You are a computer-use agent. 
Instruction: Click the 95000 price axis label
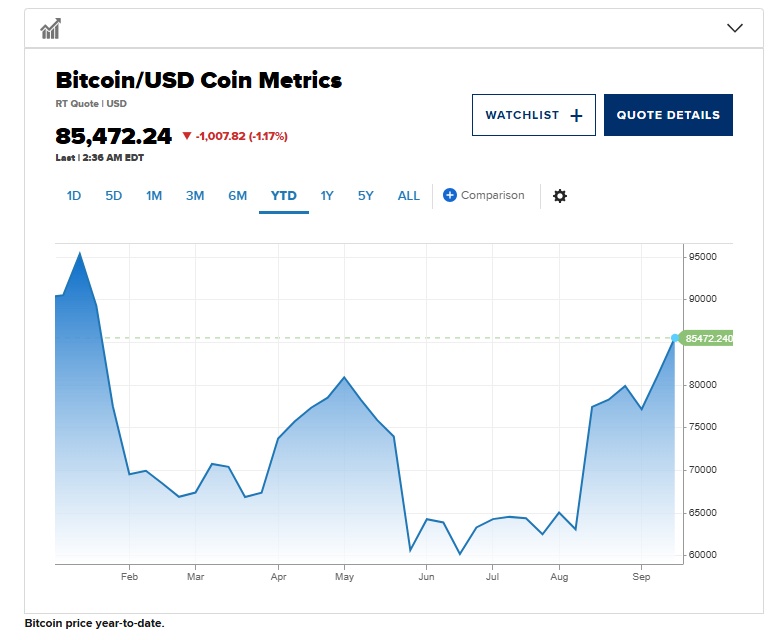pyautogui.click(x=703, y=256)
